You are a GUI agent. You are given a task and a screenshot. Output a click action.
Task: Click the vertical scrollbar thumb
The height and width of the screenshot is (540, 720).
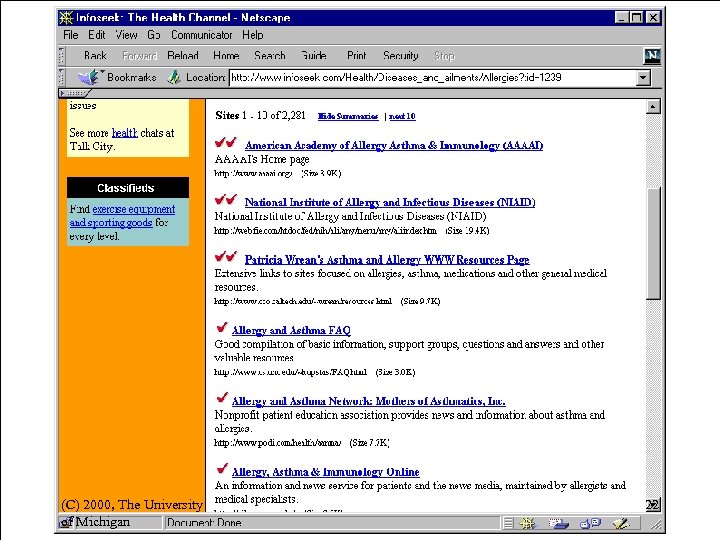[x=653, y=243]
